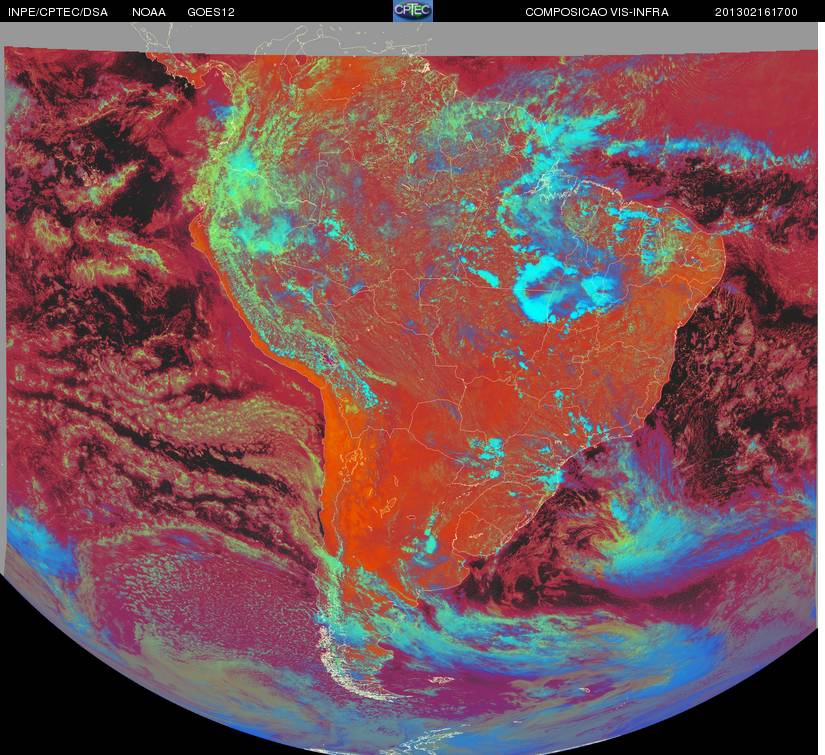Click the NOAA label

pyautogui.click(x=148, y=12)
